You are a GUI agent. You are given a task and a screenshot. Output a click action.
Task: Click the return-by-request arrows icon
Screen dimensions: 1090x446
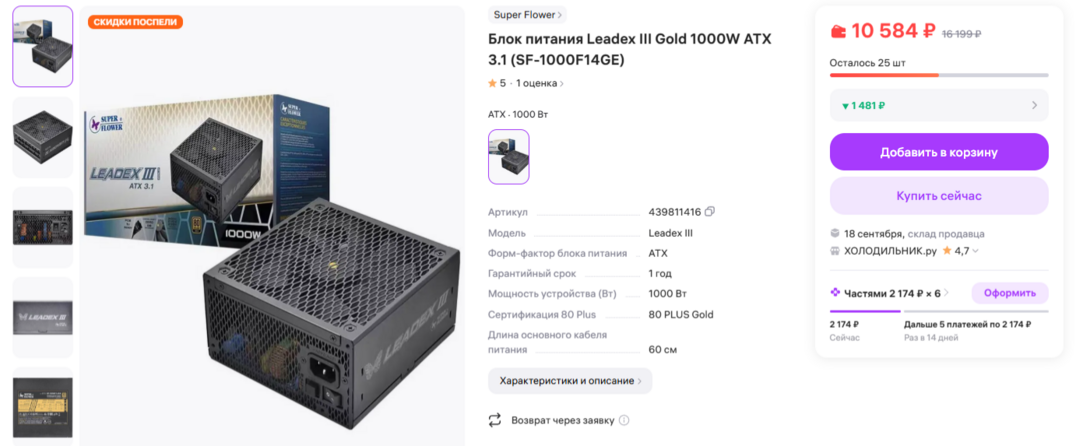pos(494,420)
